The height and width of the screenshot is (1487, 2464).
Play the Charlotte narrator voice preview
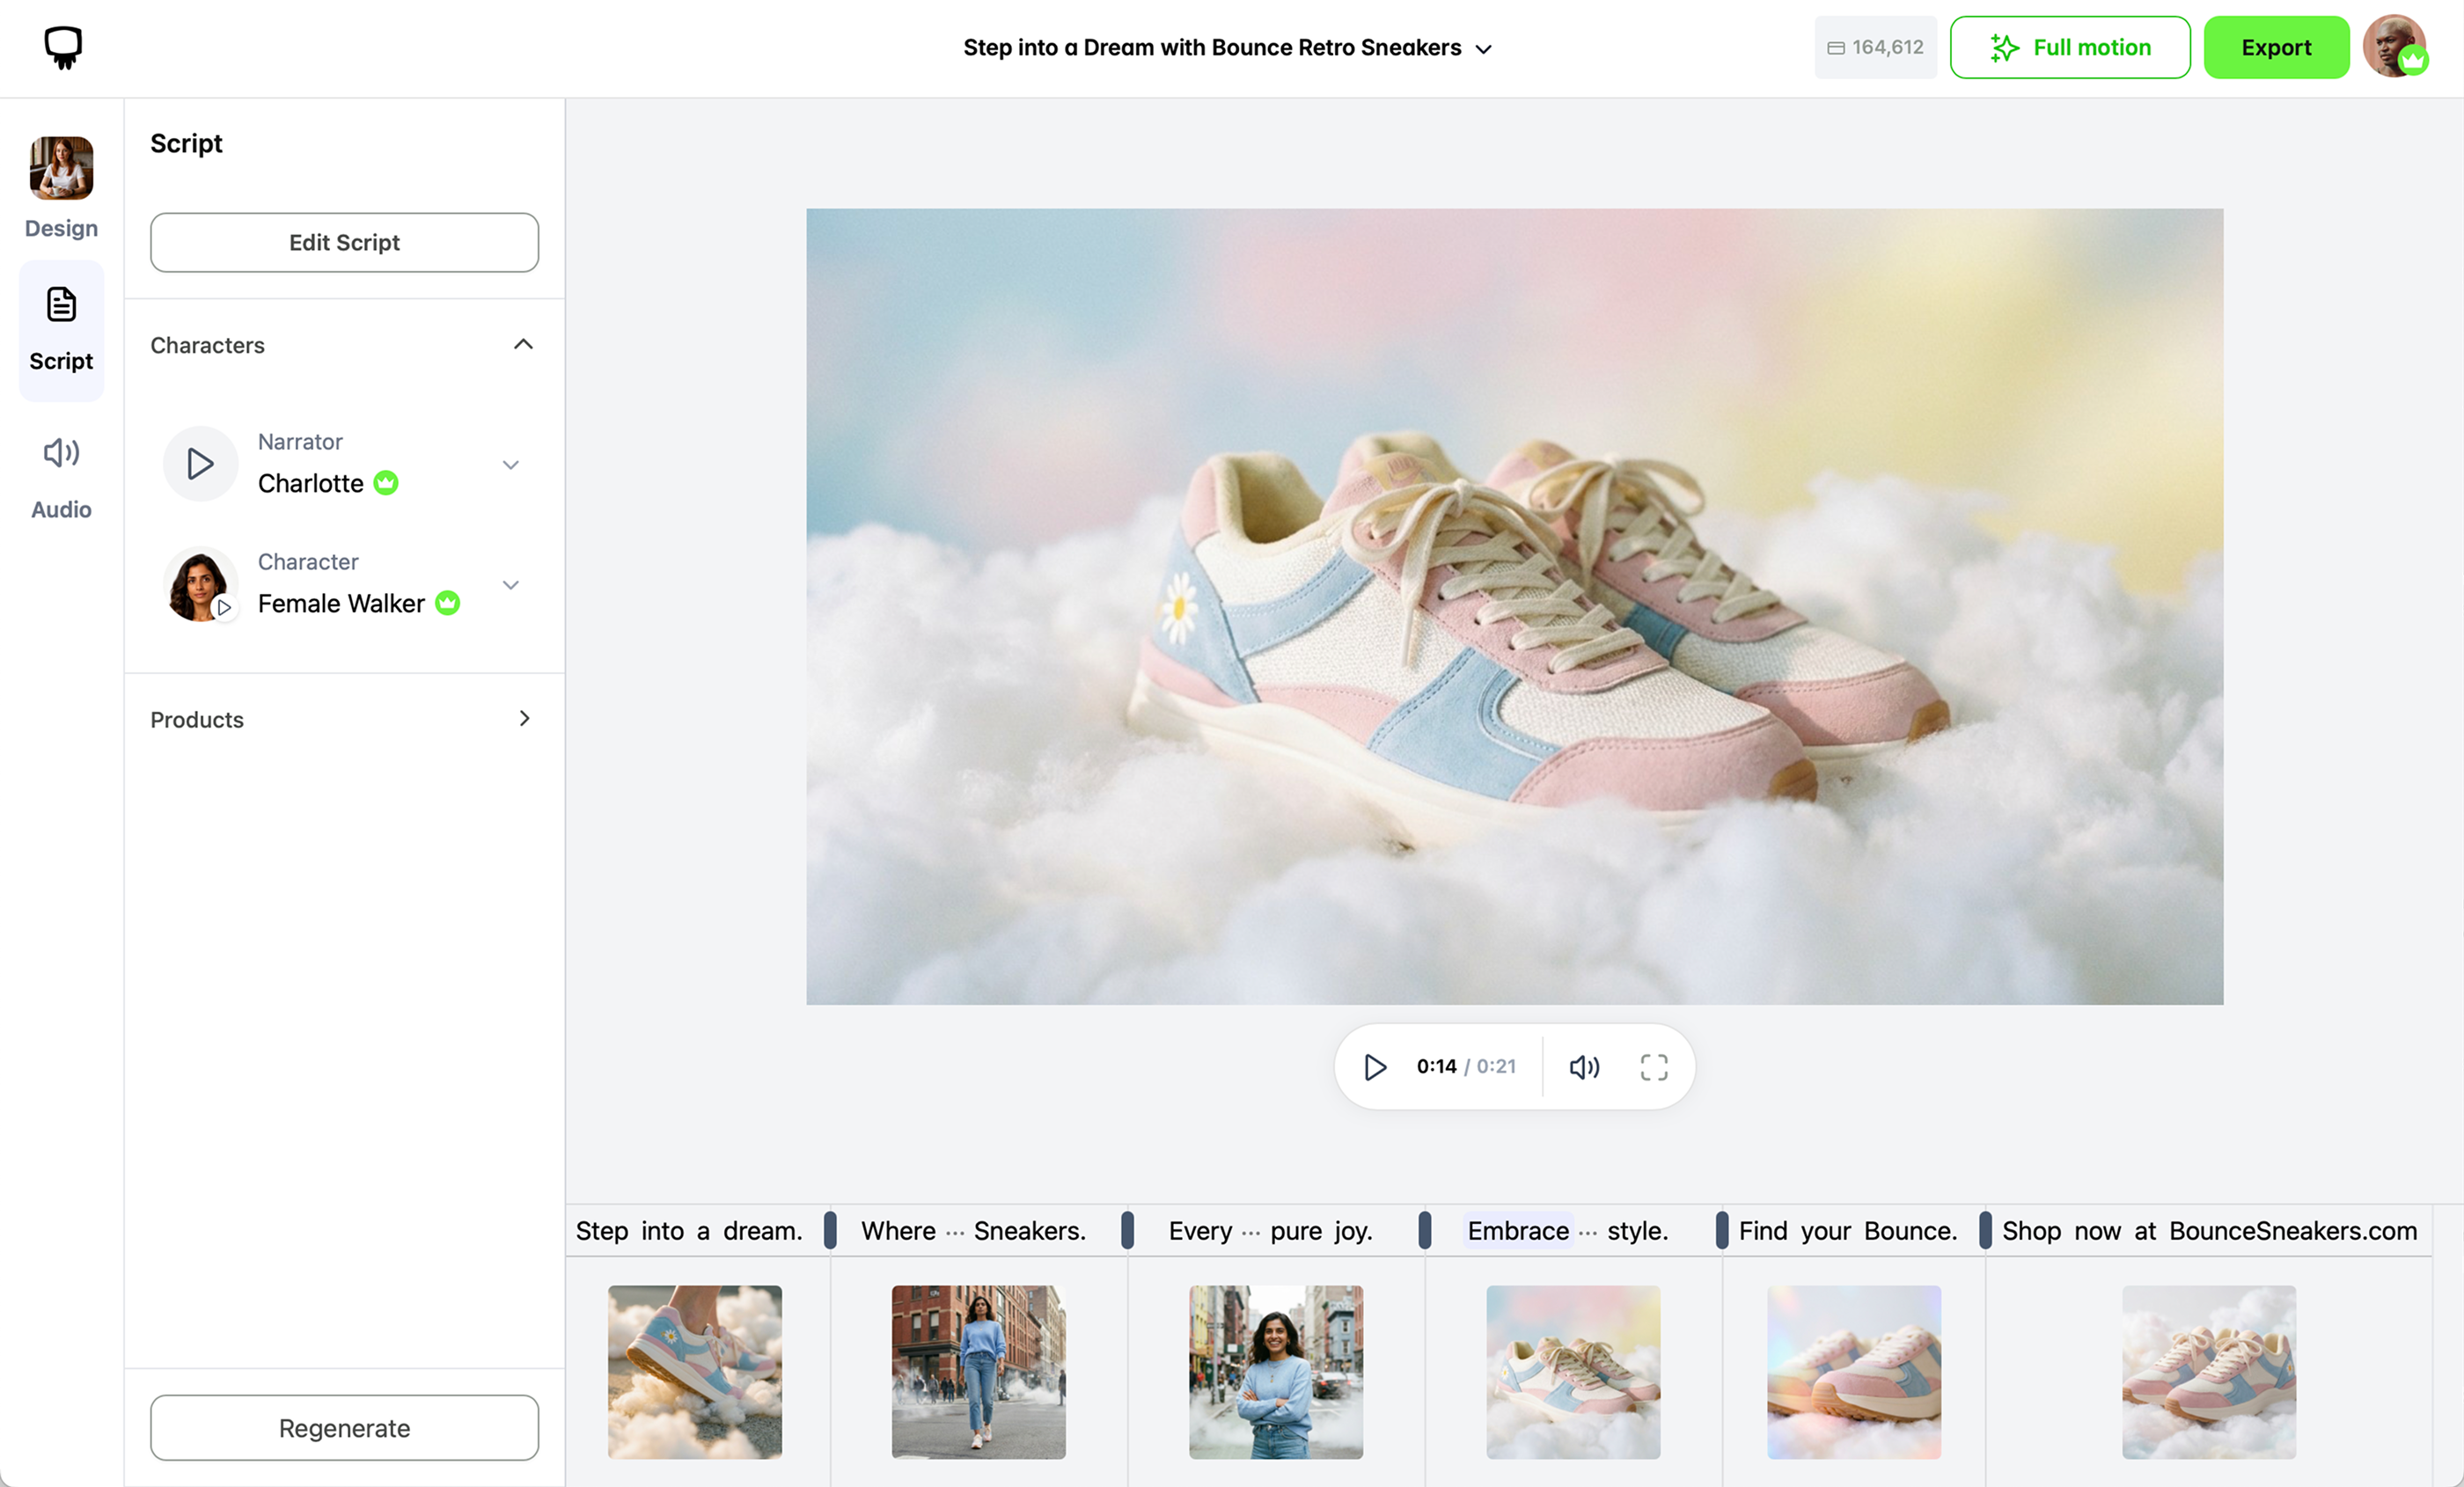click(200, 464)
